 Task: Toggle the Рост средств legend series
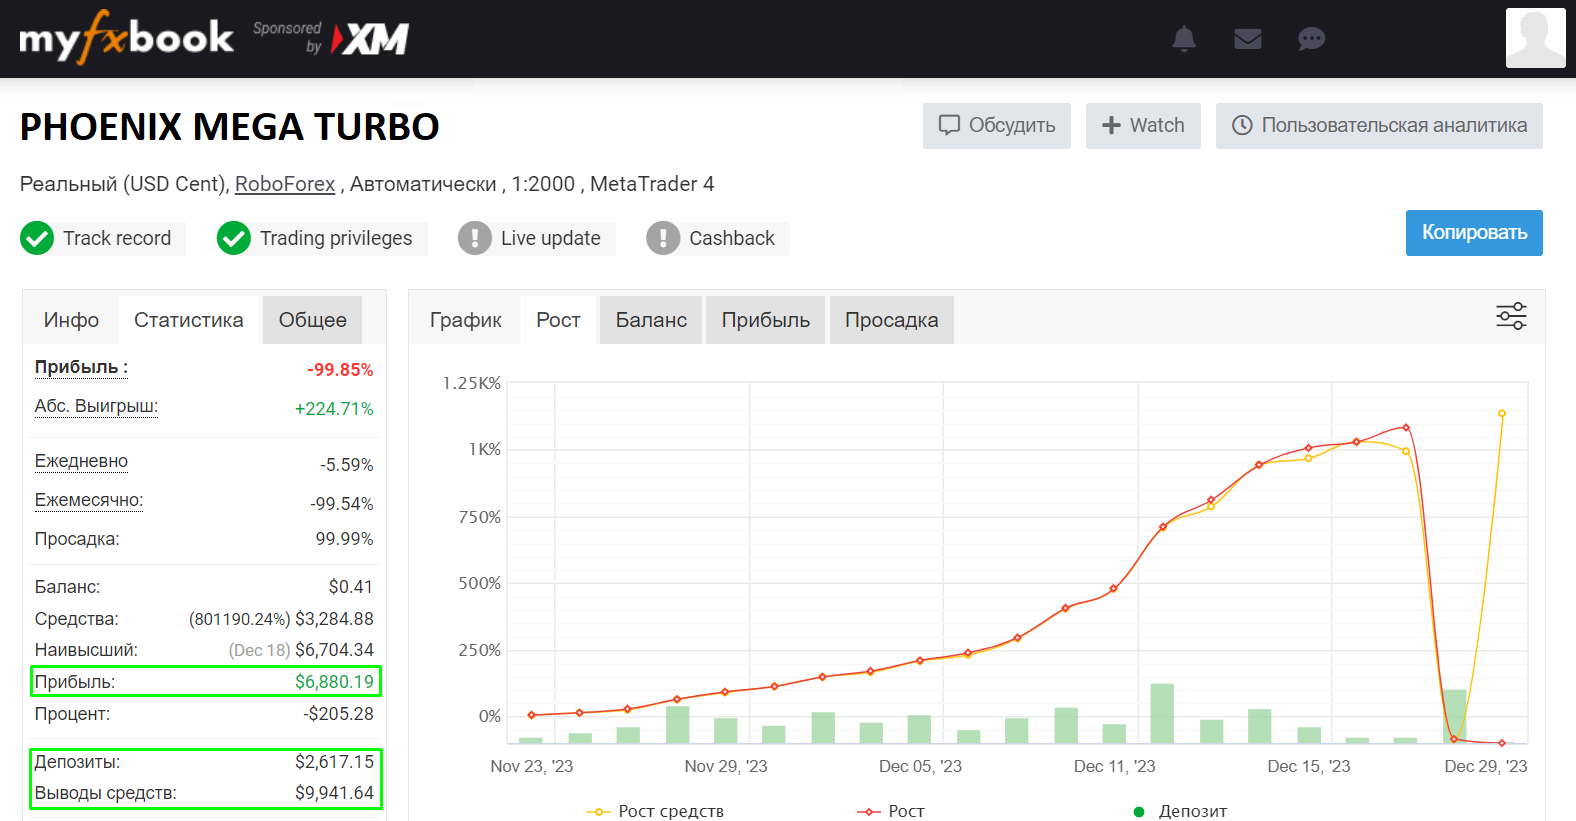[x=656, y=811]
